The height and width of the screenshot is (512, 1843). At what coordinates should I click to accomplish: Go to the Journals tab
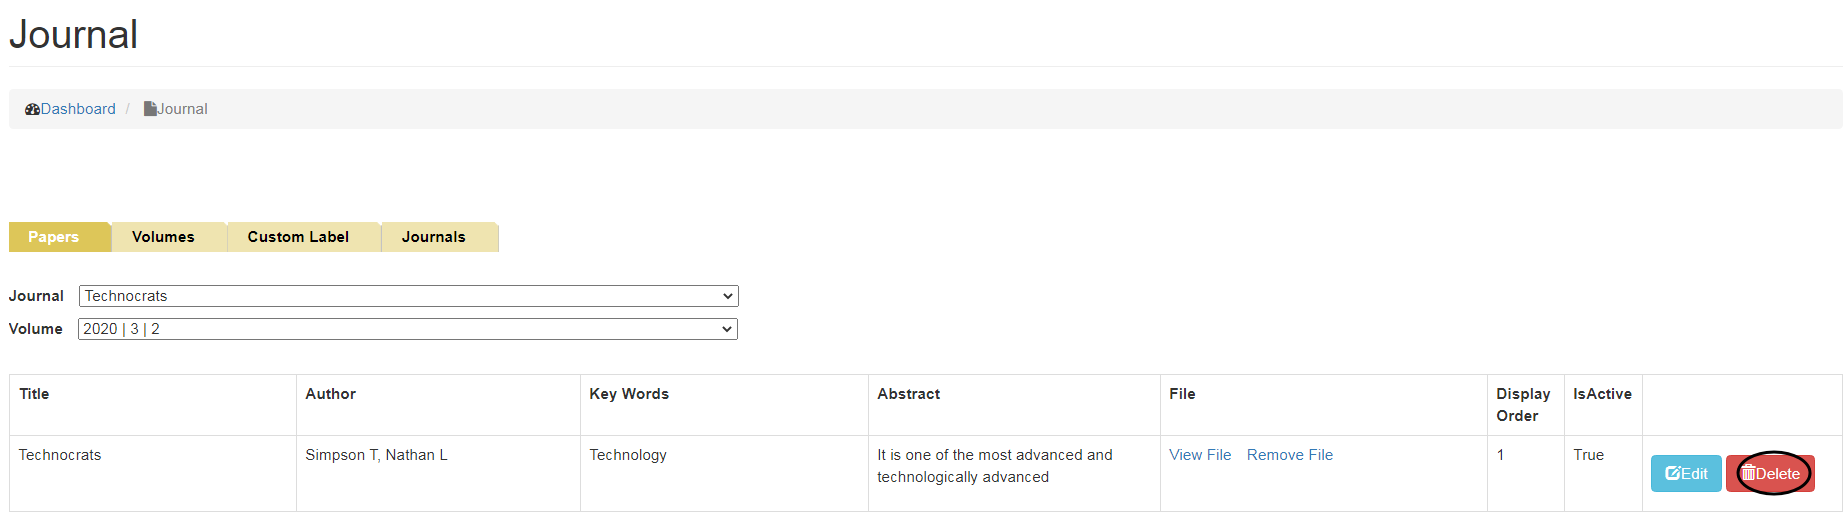[x=434, y=237]
